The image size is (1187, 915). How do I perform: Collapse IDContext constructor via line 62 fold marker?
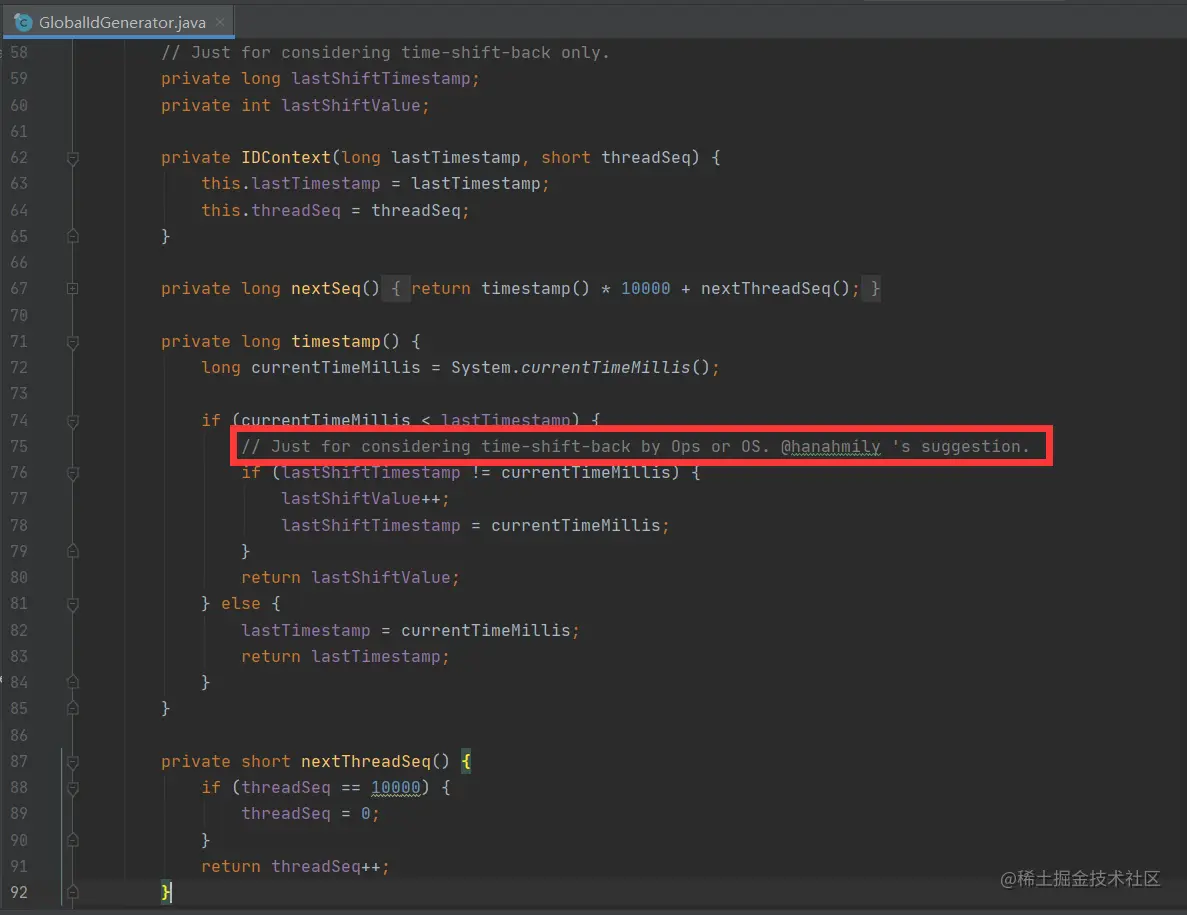[73, 158]
